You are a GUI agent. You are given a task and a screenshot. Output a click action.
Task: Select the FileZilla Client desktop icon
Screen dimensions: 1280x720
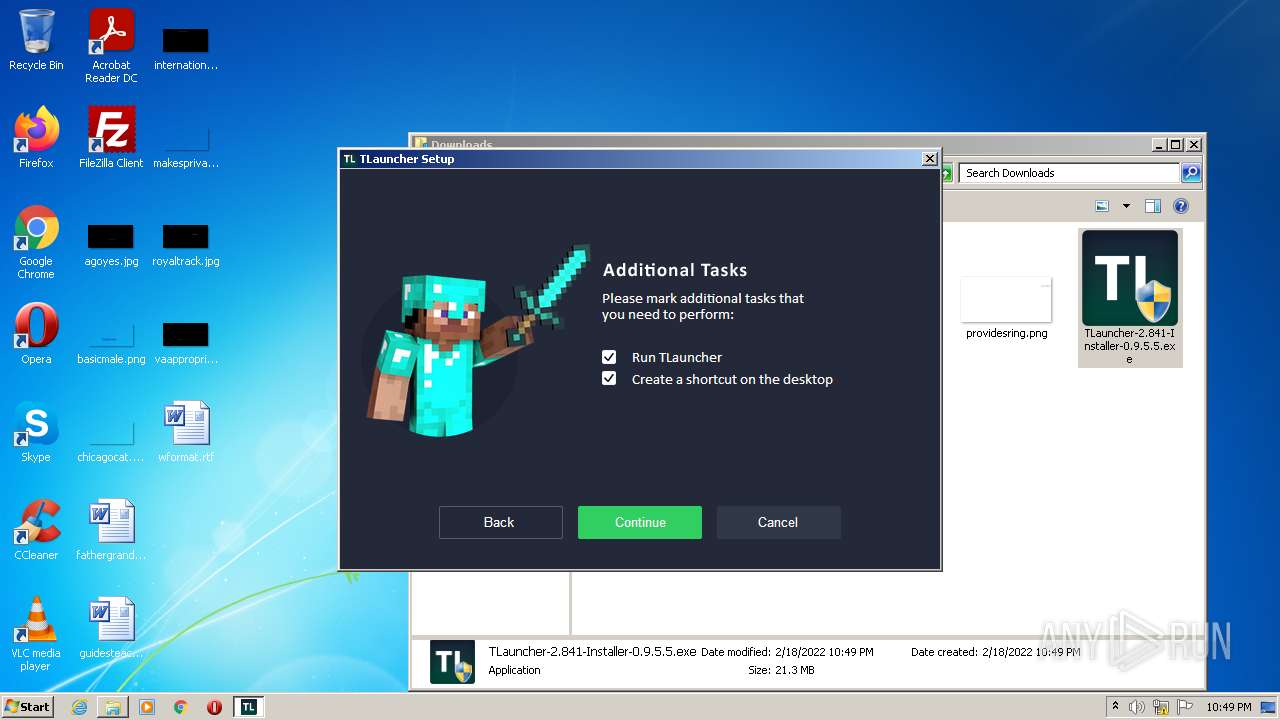point(111,137)
